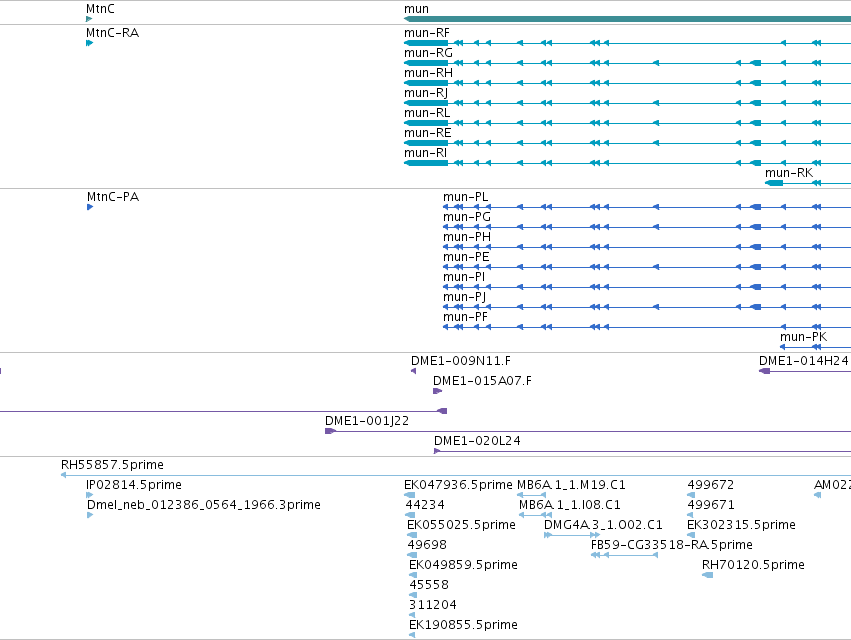Screen dimensions: 851x640
Task: Select protein mun-PG label
Action: pyautogui.click(x=467, y=217)
